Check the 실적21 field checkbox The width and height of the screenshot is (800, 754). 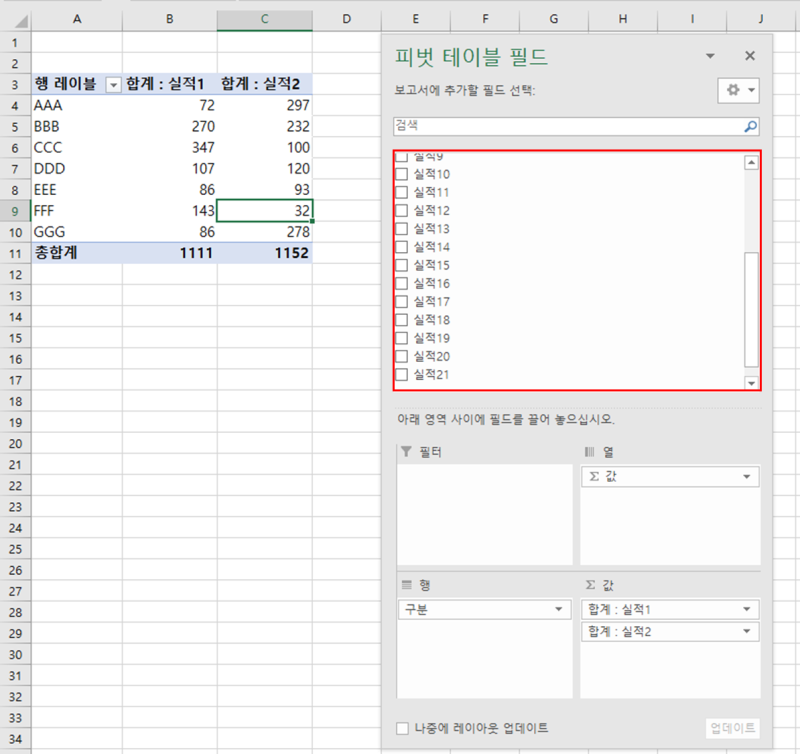402,374
